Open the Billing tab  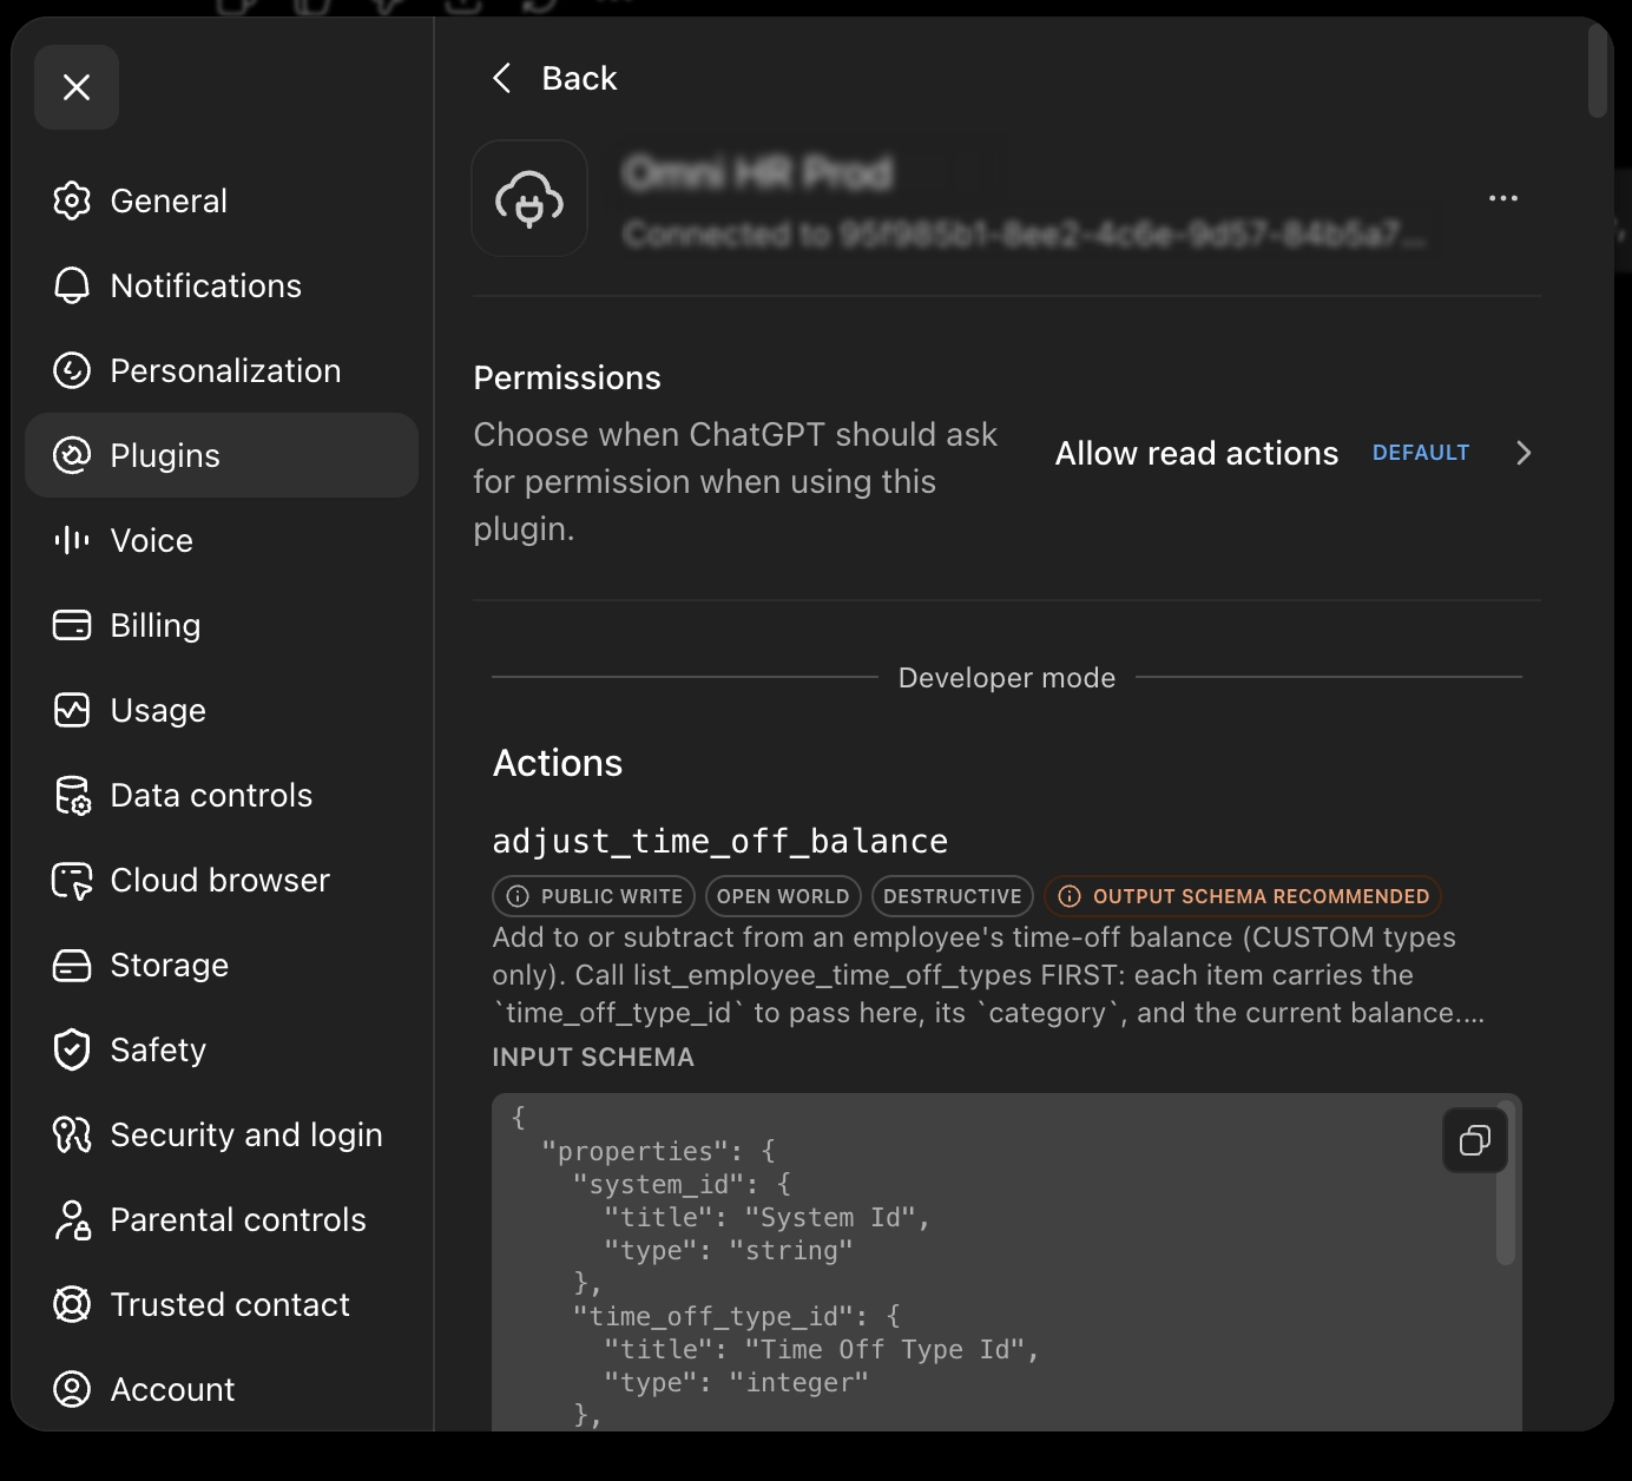tap(221, 626)
